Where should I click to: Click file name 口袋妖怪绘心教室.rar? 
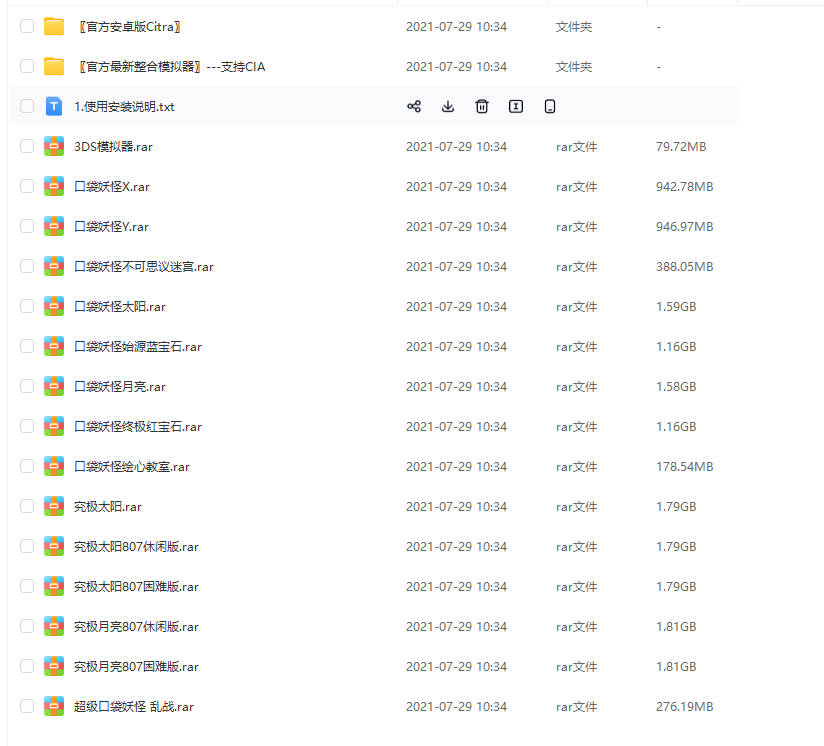[132, 467]
